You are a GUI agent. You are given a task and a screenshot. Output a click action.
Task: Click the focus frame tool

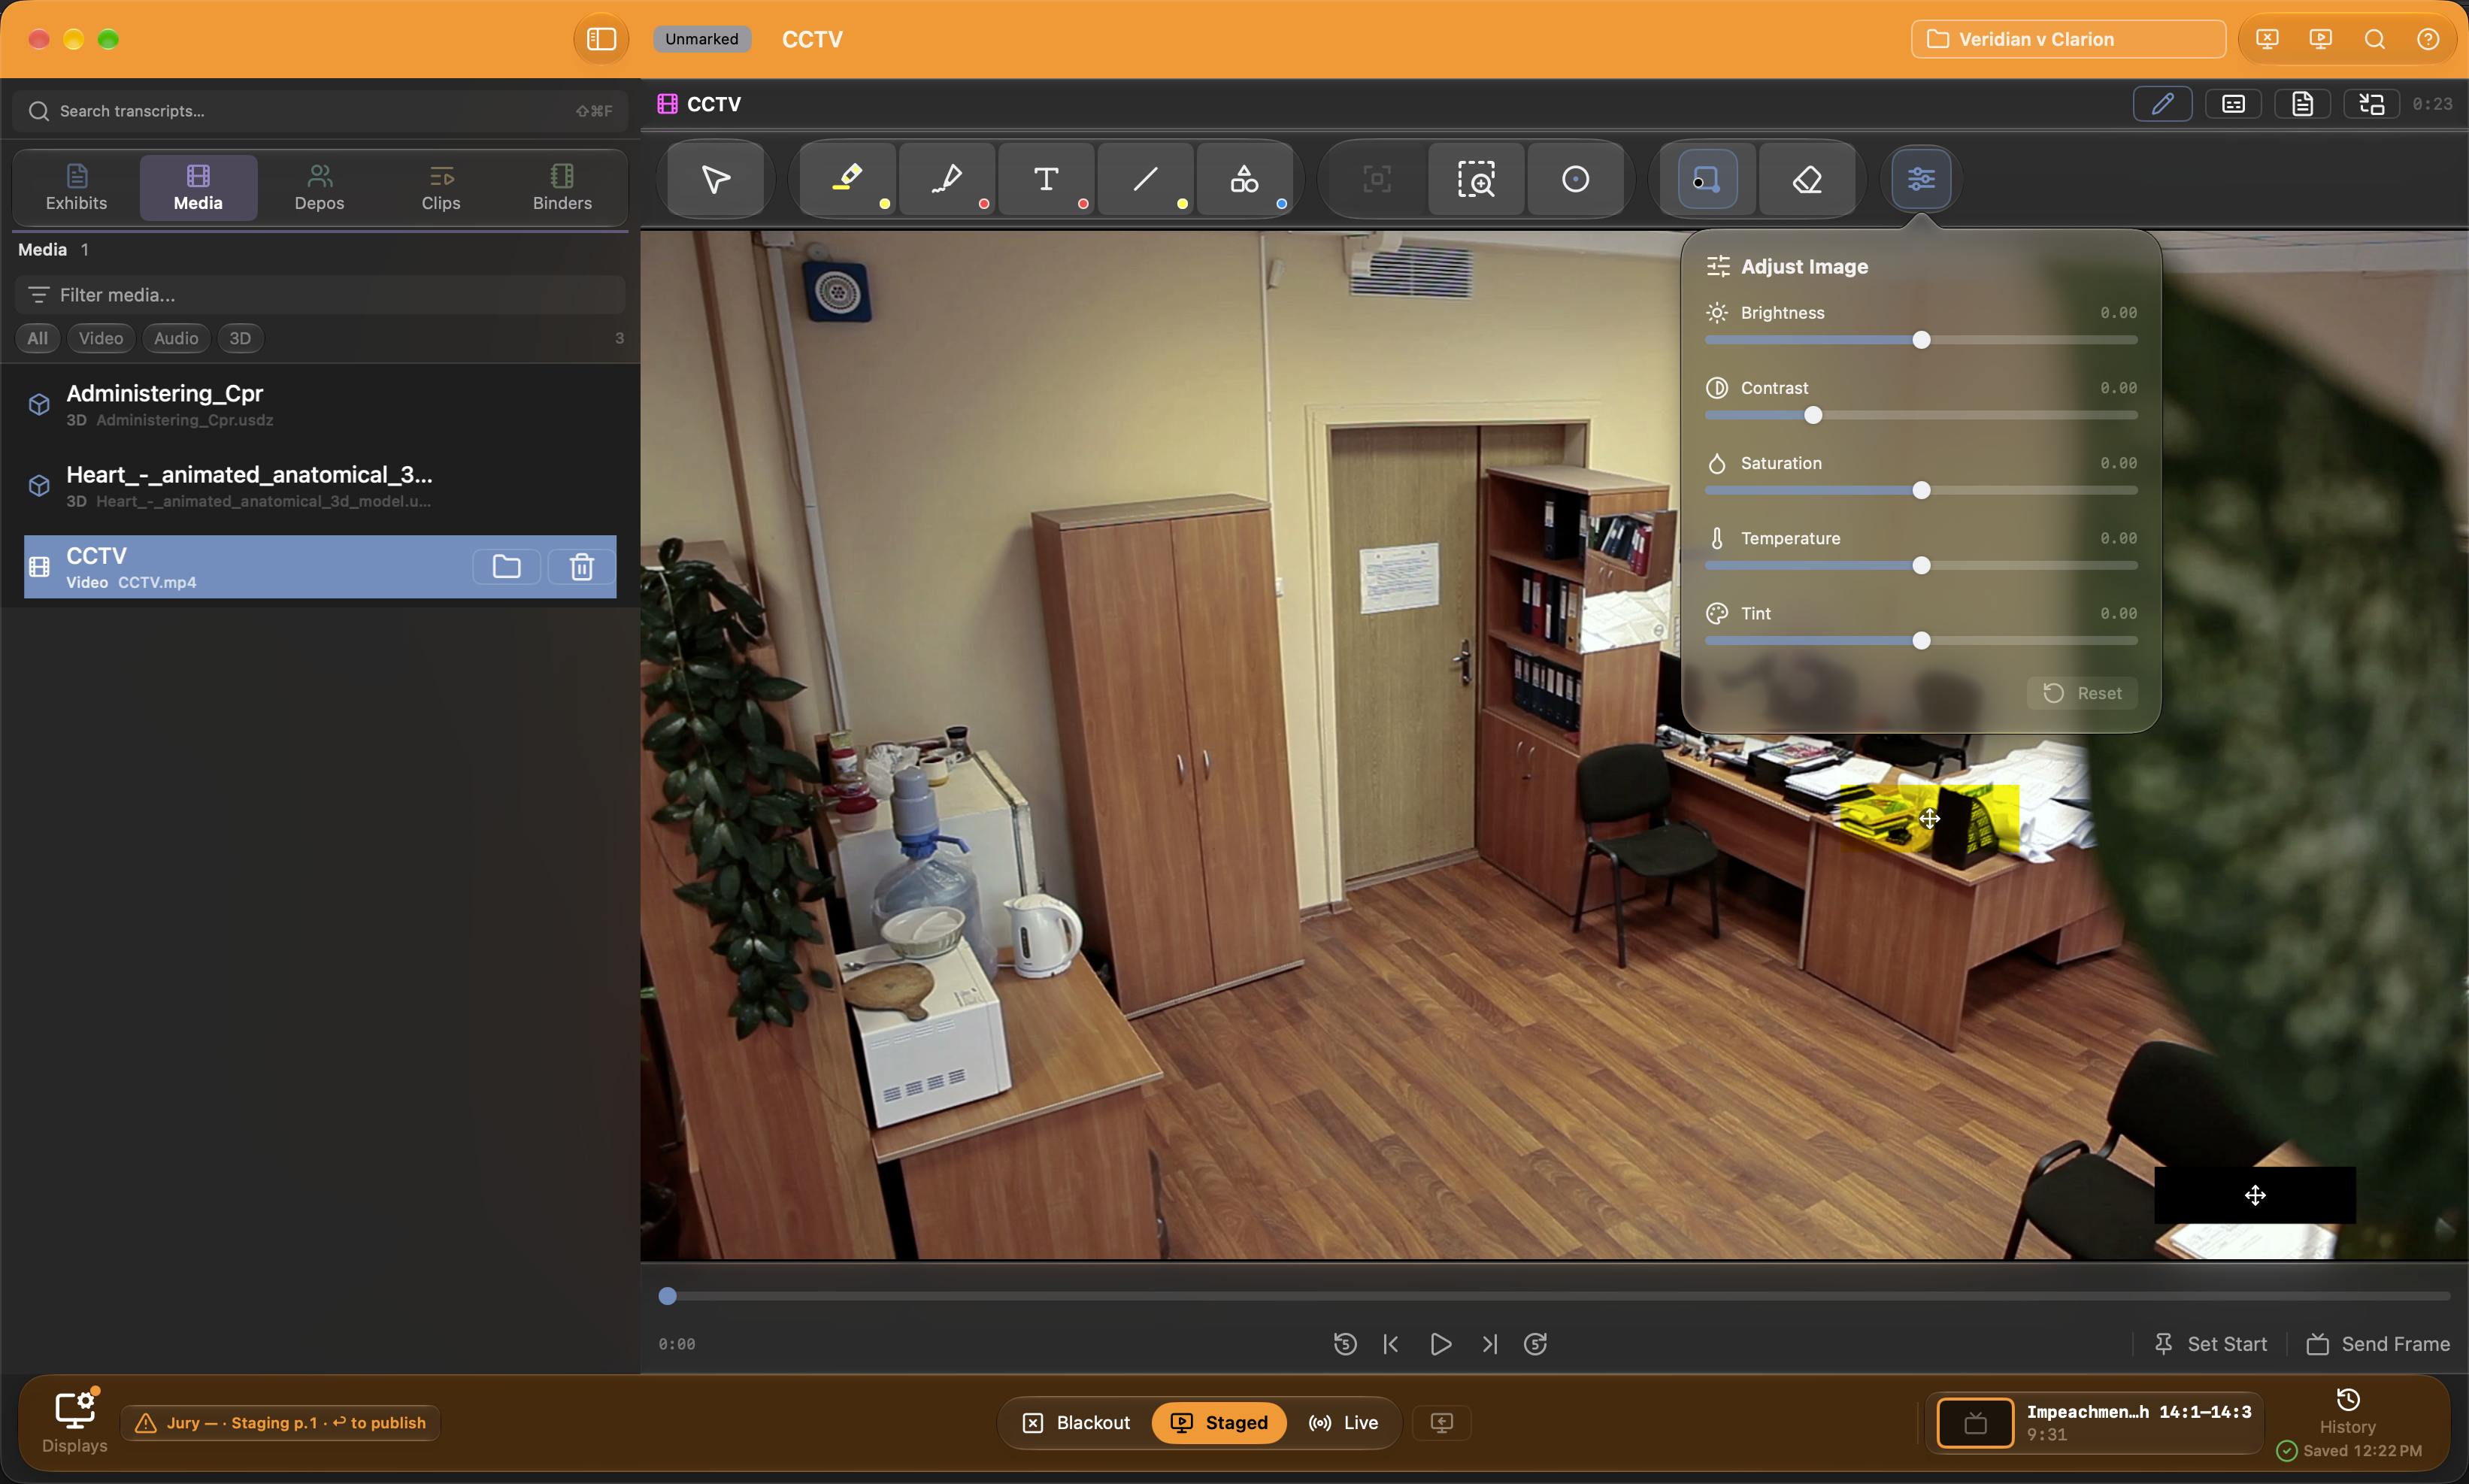1377,180
